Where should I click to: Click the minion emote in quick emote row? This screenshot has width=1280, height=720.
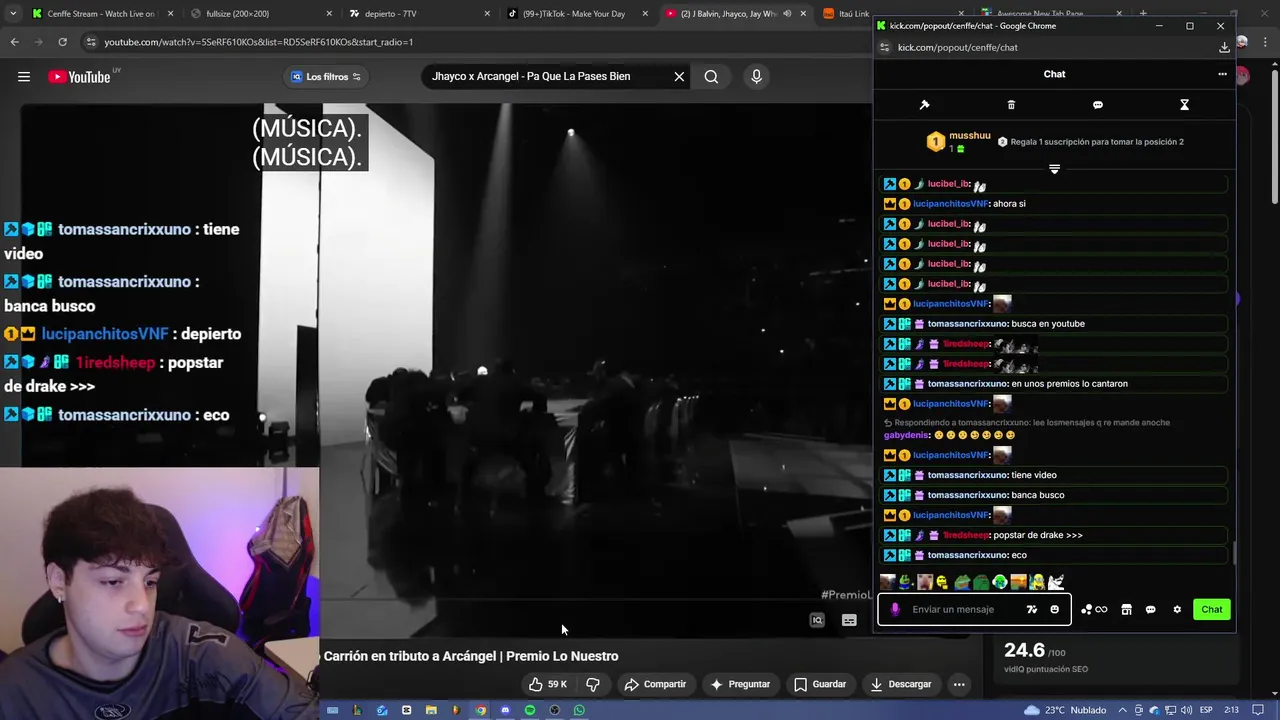(1037, 582)
